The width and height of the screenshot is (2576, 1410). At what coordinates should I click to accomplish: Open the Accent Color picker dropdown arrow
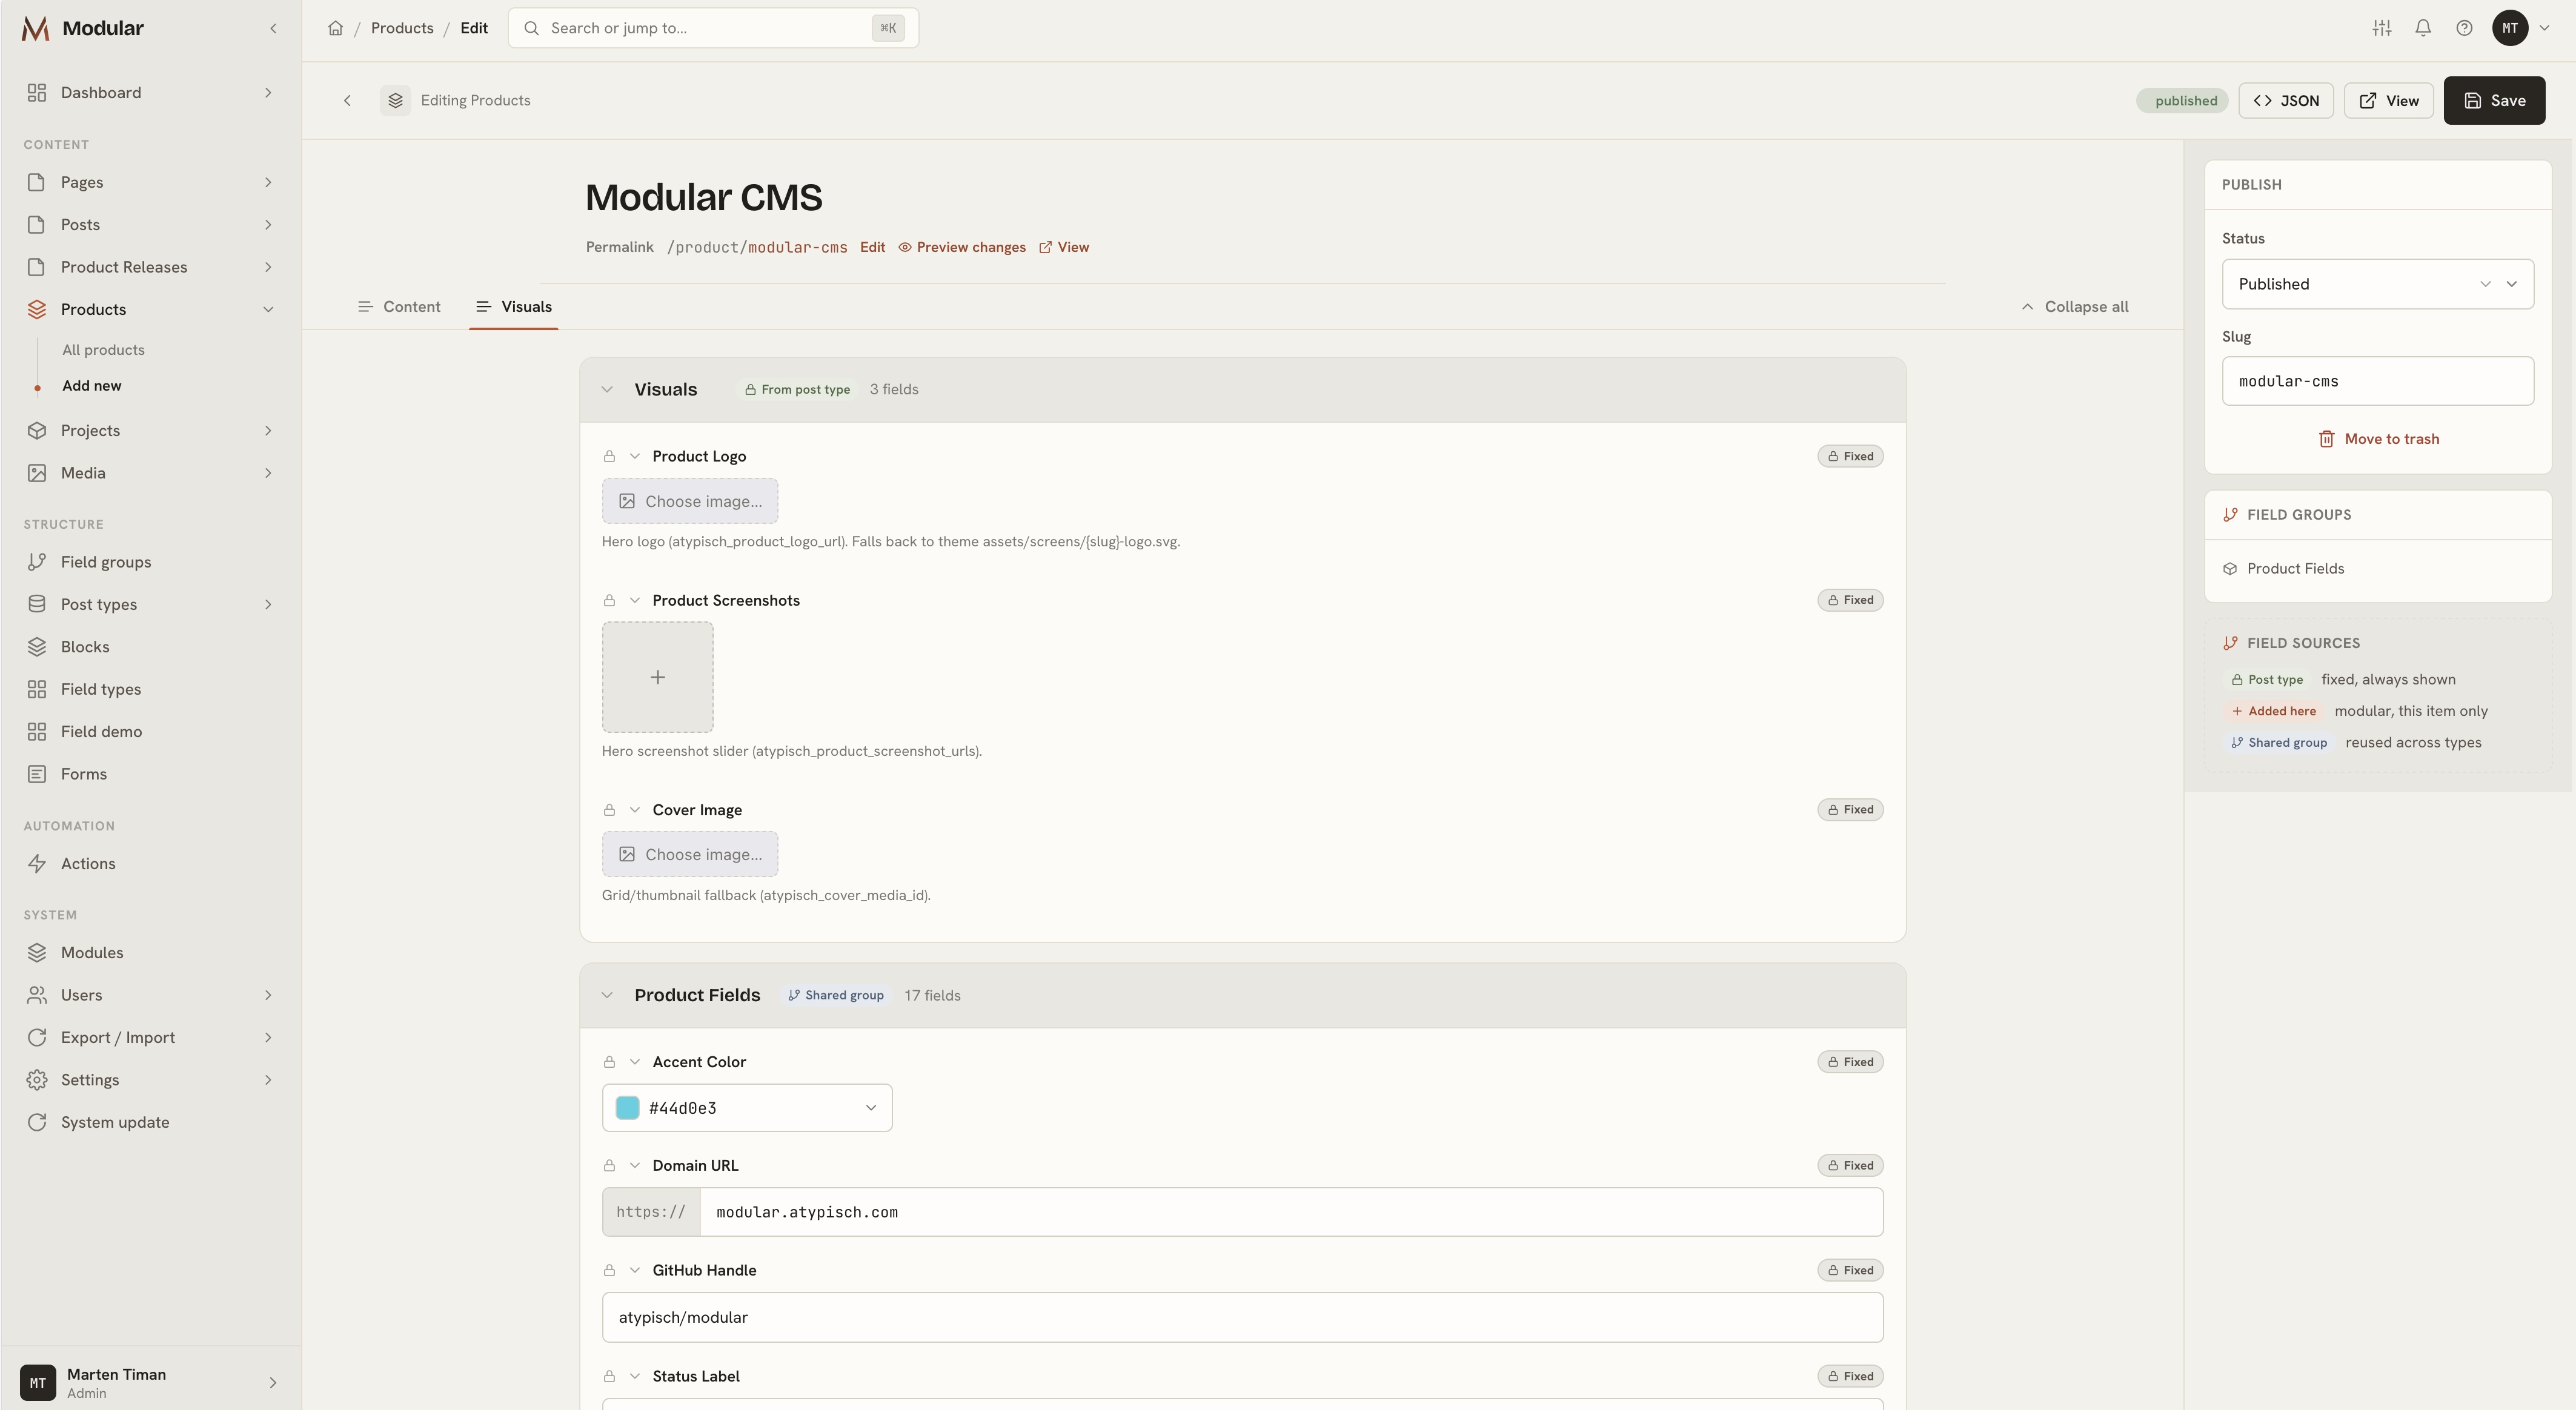(870, 1108)
